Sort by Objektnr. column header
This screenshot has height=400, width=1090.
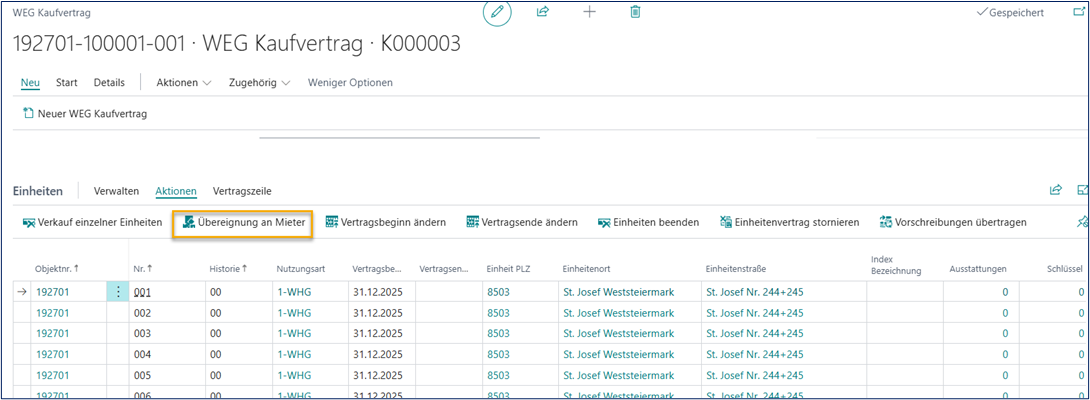57,269
